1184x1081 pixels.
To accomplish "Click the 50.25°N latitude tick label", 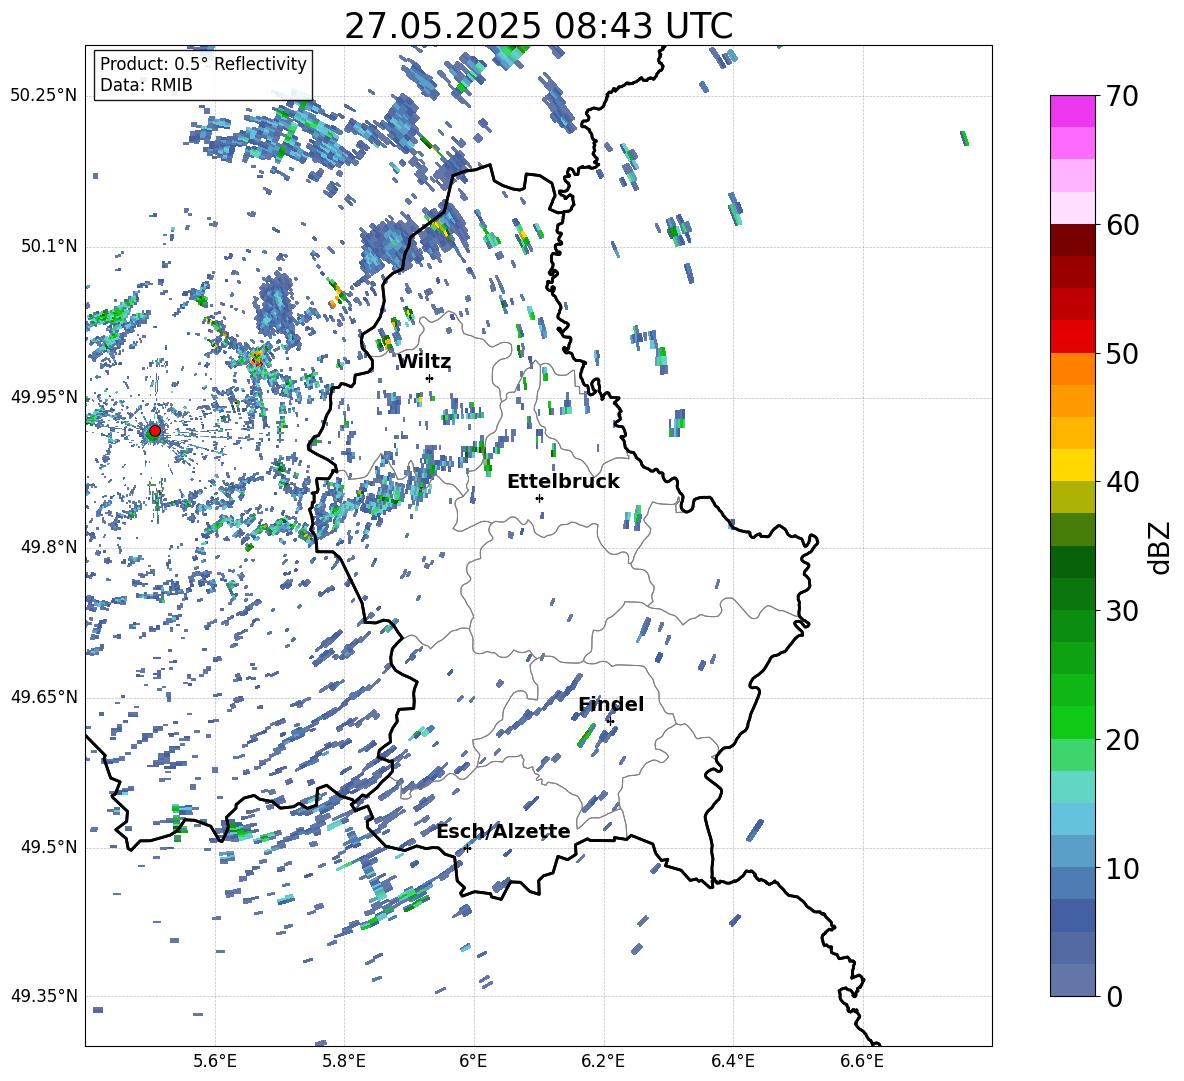I will [44, 96].
